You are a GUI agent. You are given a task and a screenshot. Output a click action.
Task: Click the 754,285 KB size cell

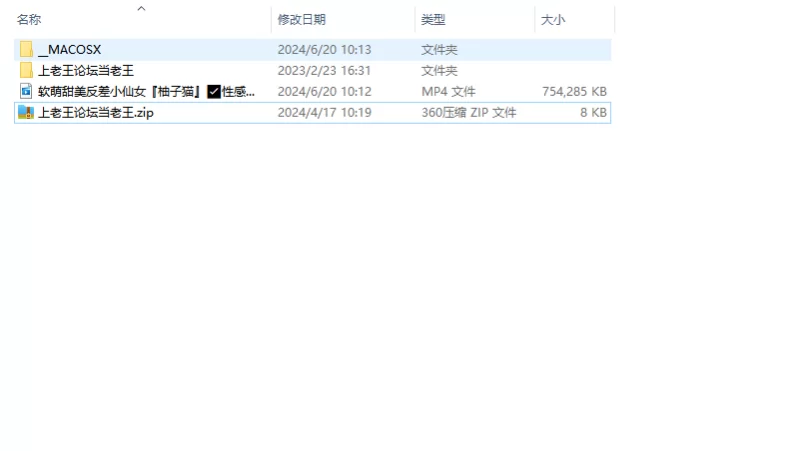coord(574,91)
